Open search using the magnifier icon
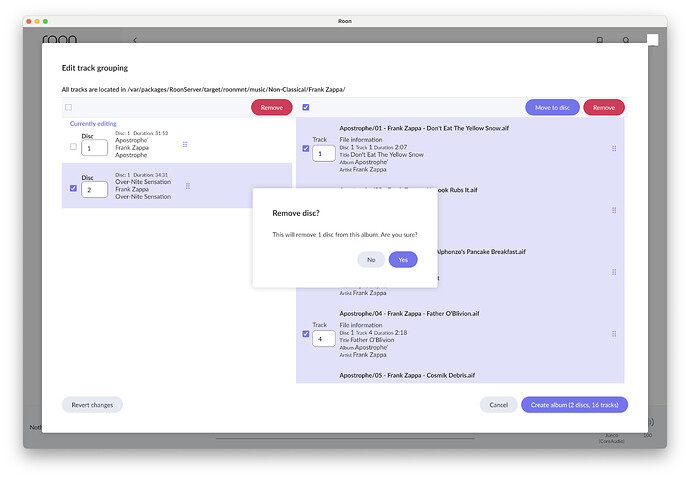This screenshot has width=690, height=479. pos(626,41)
